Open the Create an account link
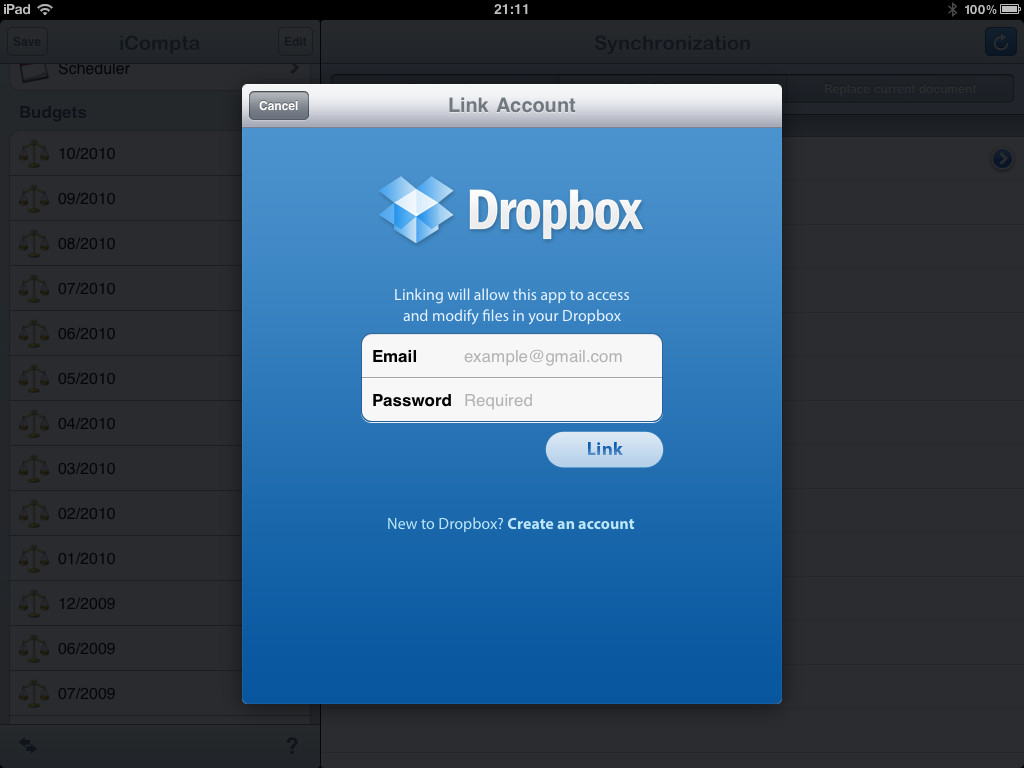Screen dimensions: 1024x768 (x=570, y=524)
